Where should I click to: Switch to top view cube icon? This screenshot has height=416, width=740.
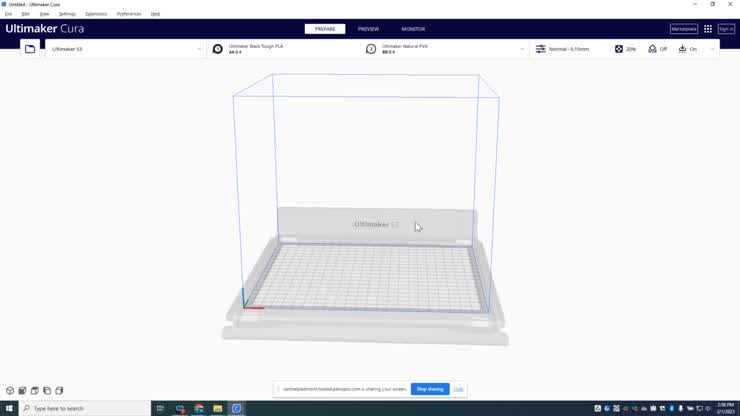click(x=34, y=391)
